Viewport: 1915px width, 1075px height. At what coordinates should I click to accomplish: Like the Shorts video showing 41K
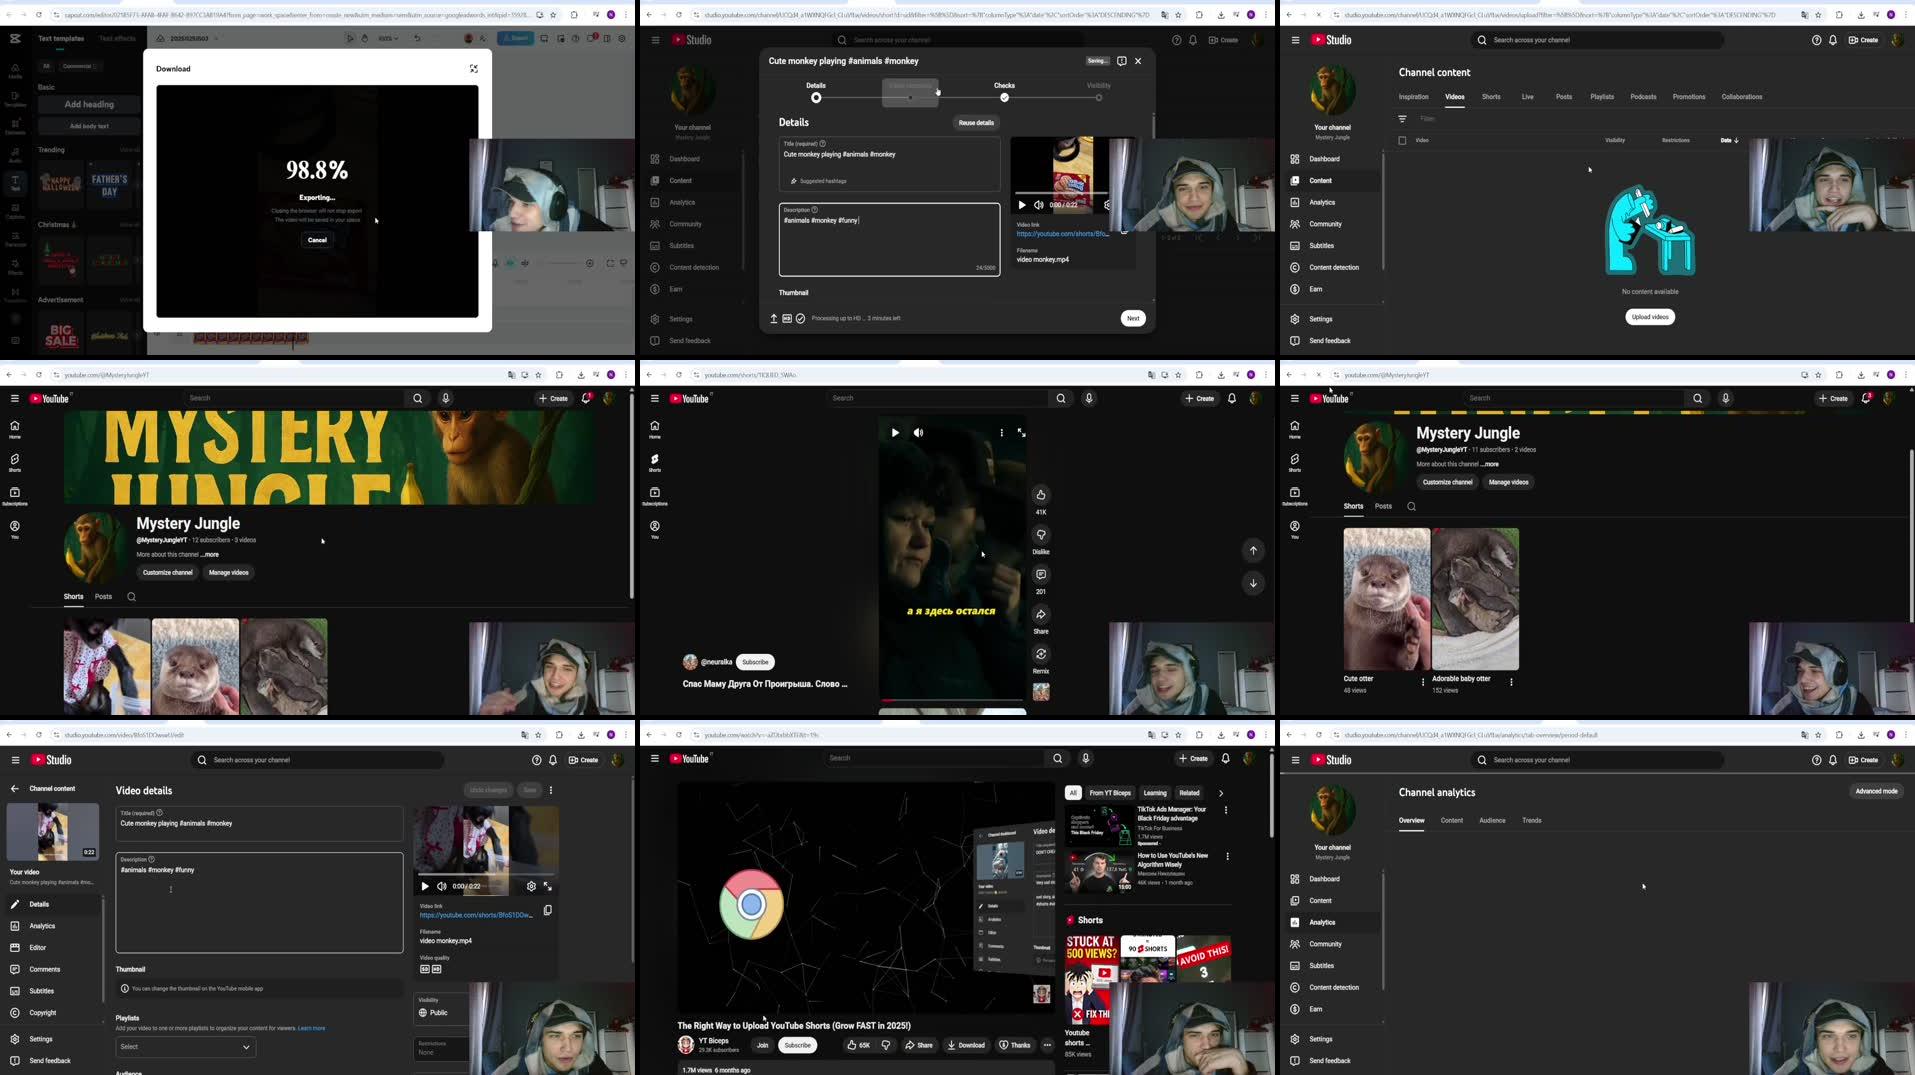(x=1041, y=494)
